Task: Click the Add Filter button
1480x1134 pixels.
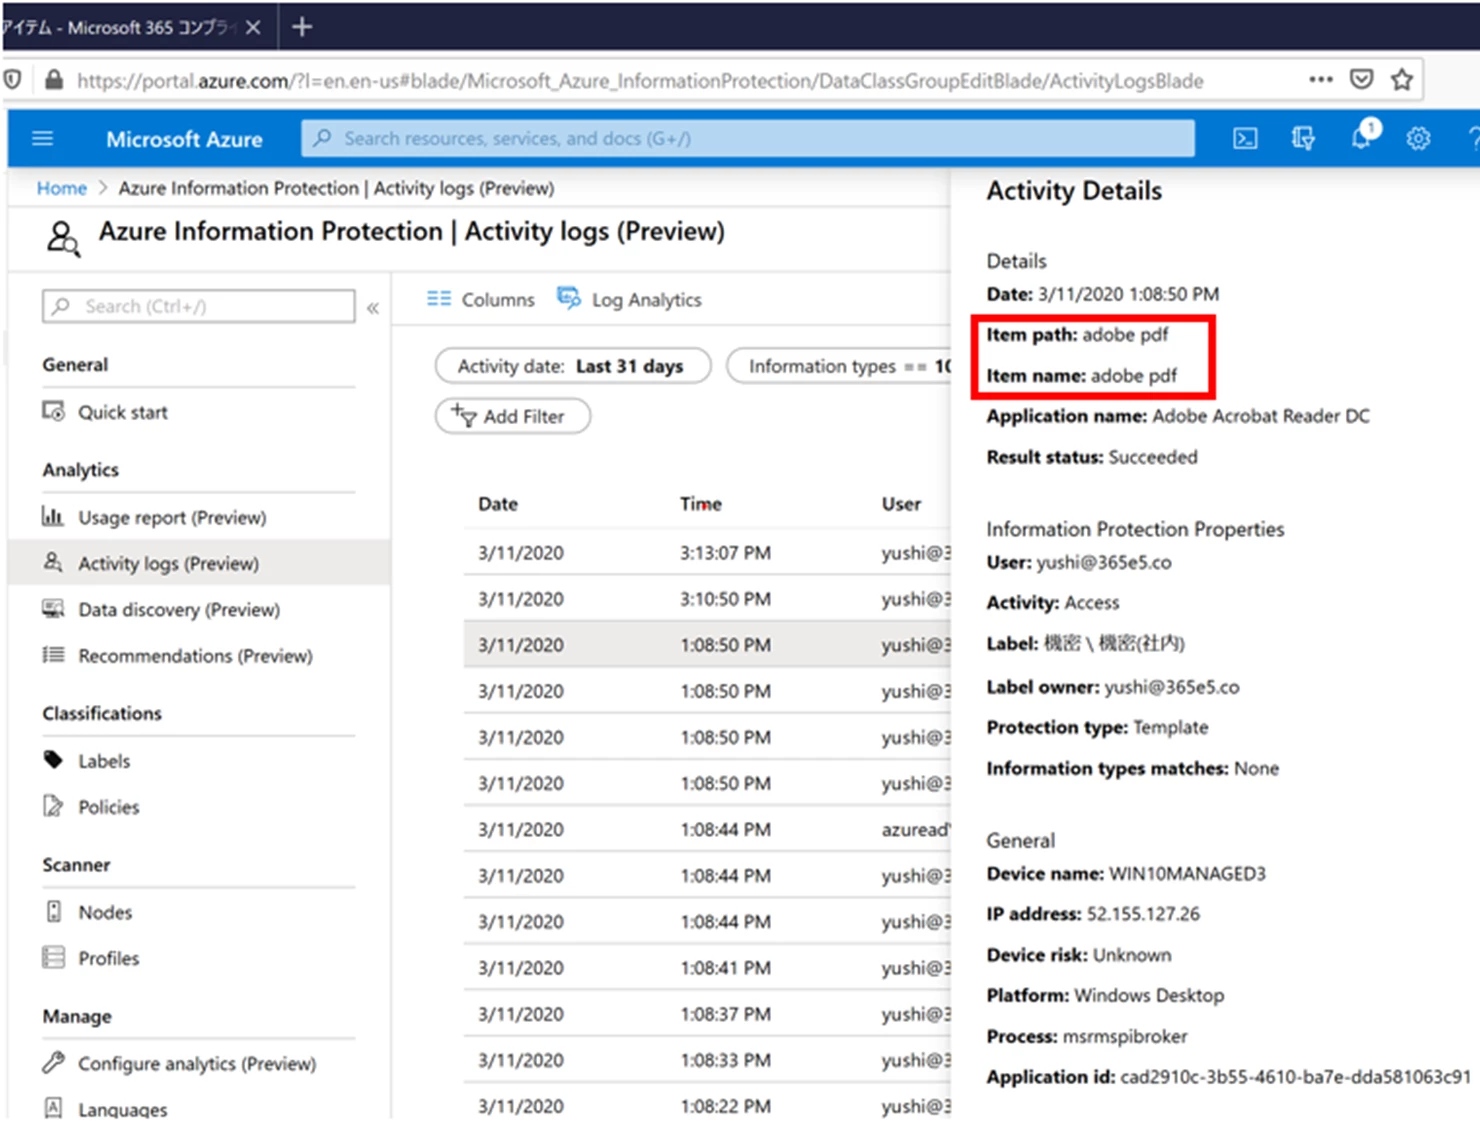Action: pyautogui.click(x=513, y=415)
